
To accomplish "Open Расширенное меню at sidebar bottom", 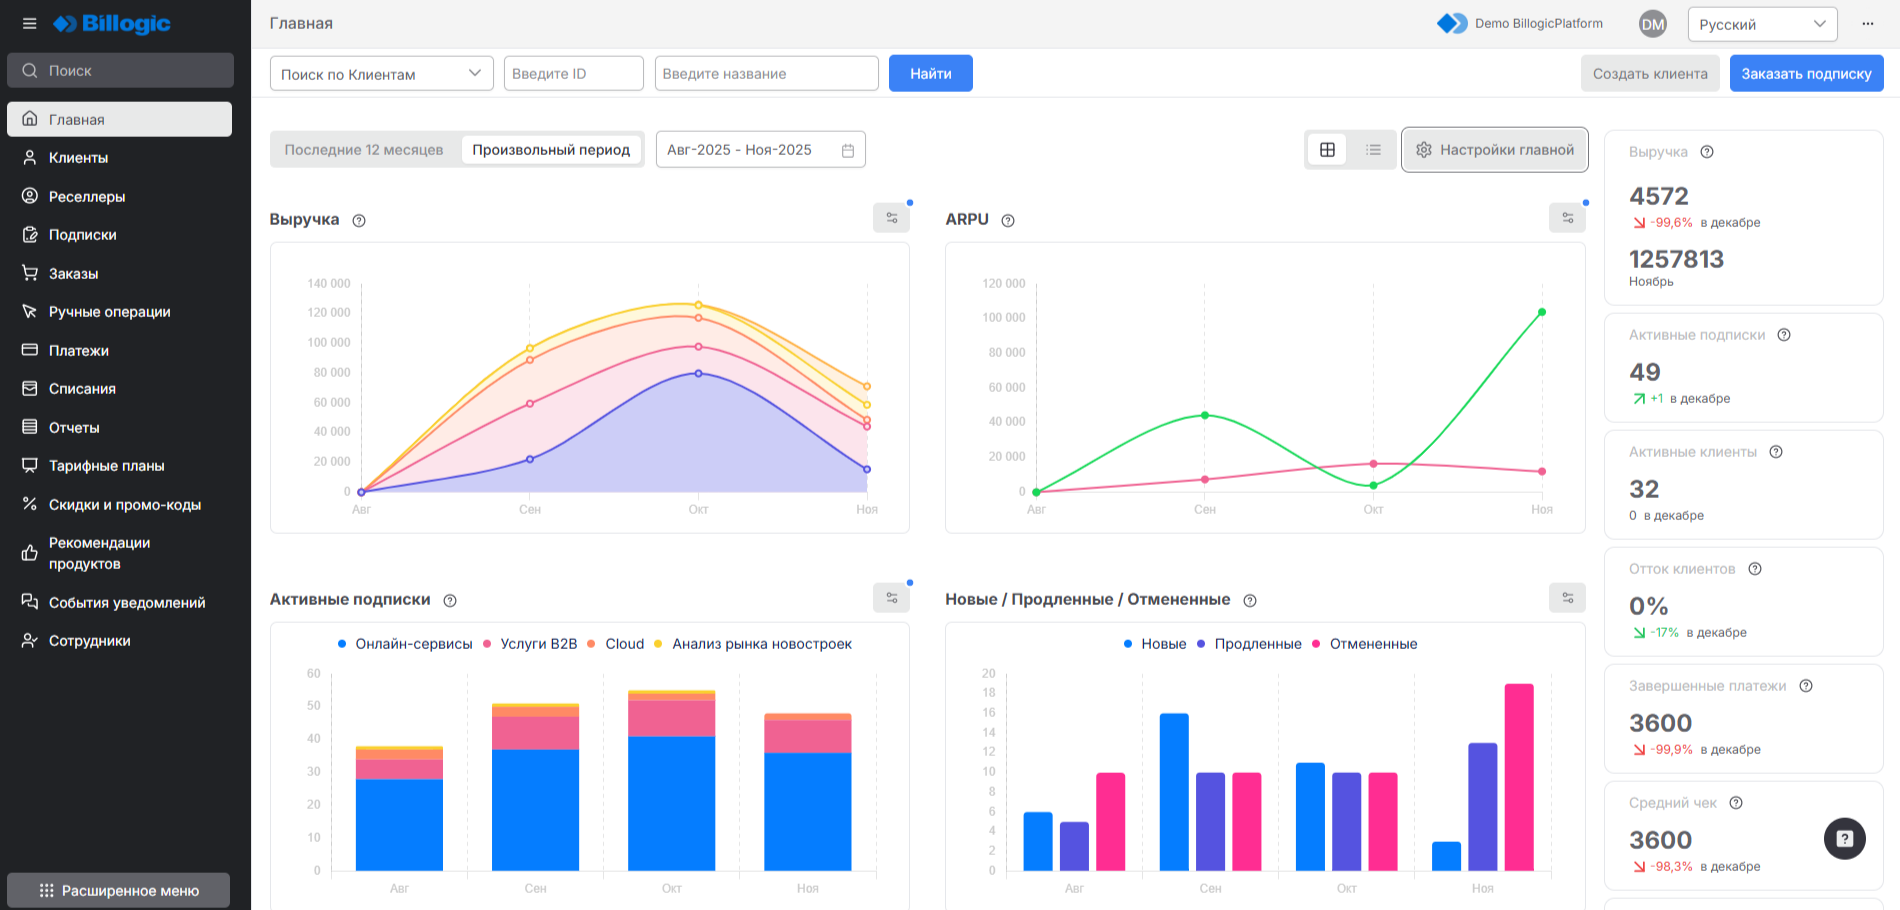I will 119,890.
